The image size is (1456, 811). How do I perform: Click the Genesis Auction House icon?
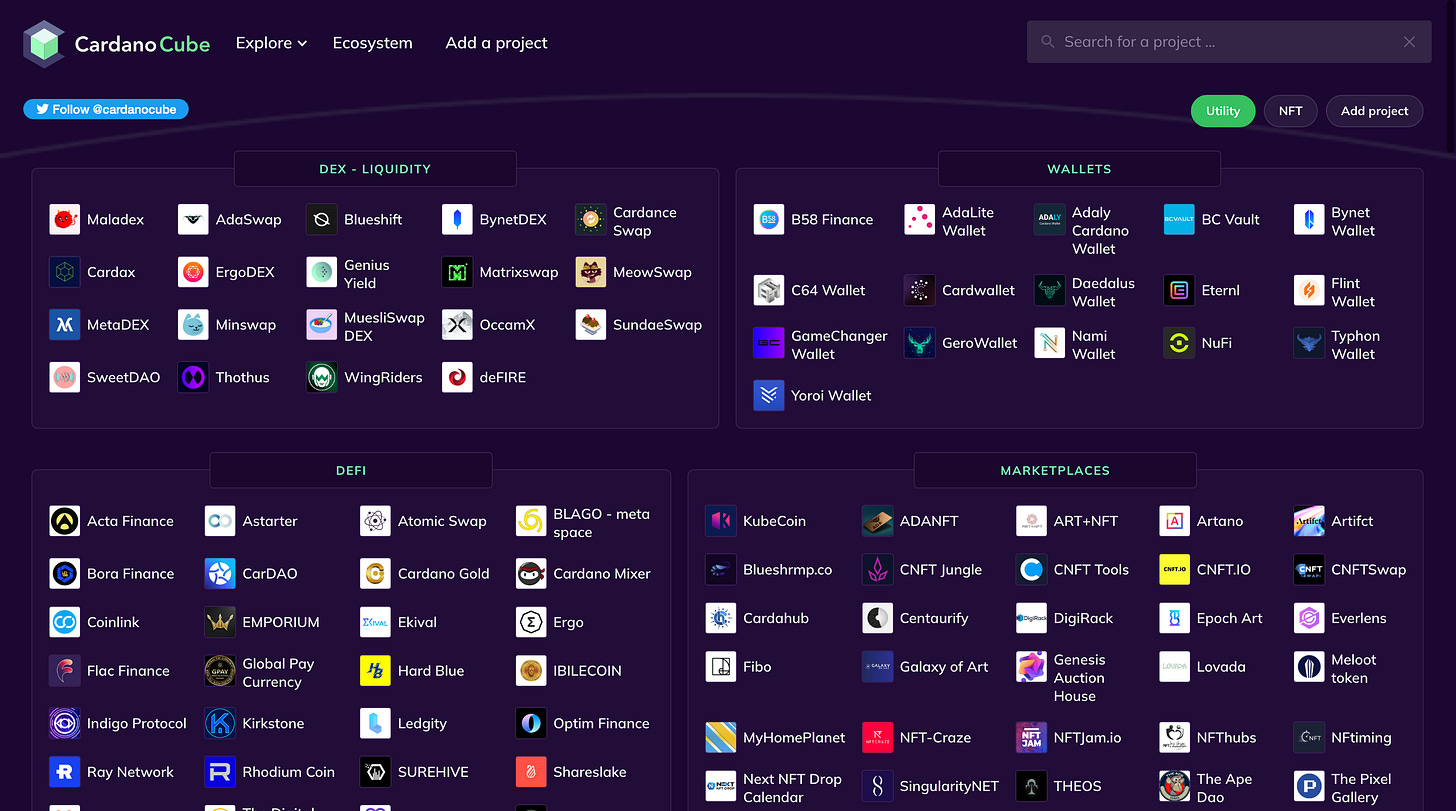[x=1031, y=667]
